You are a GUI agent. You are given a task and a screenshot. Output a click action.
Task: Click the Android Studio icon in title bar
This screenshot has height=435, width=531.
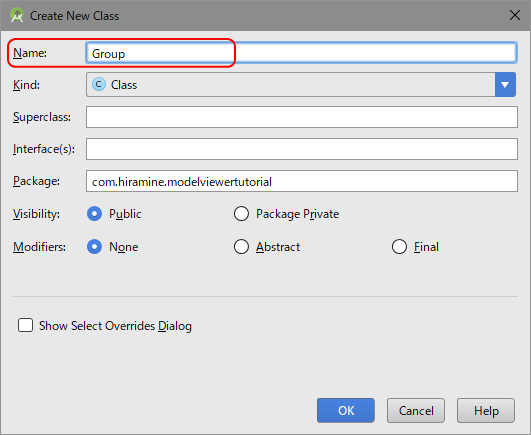pos(17,16)
